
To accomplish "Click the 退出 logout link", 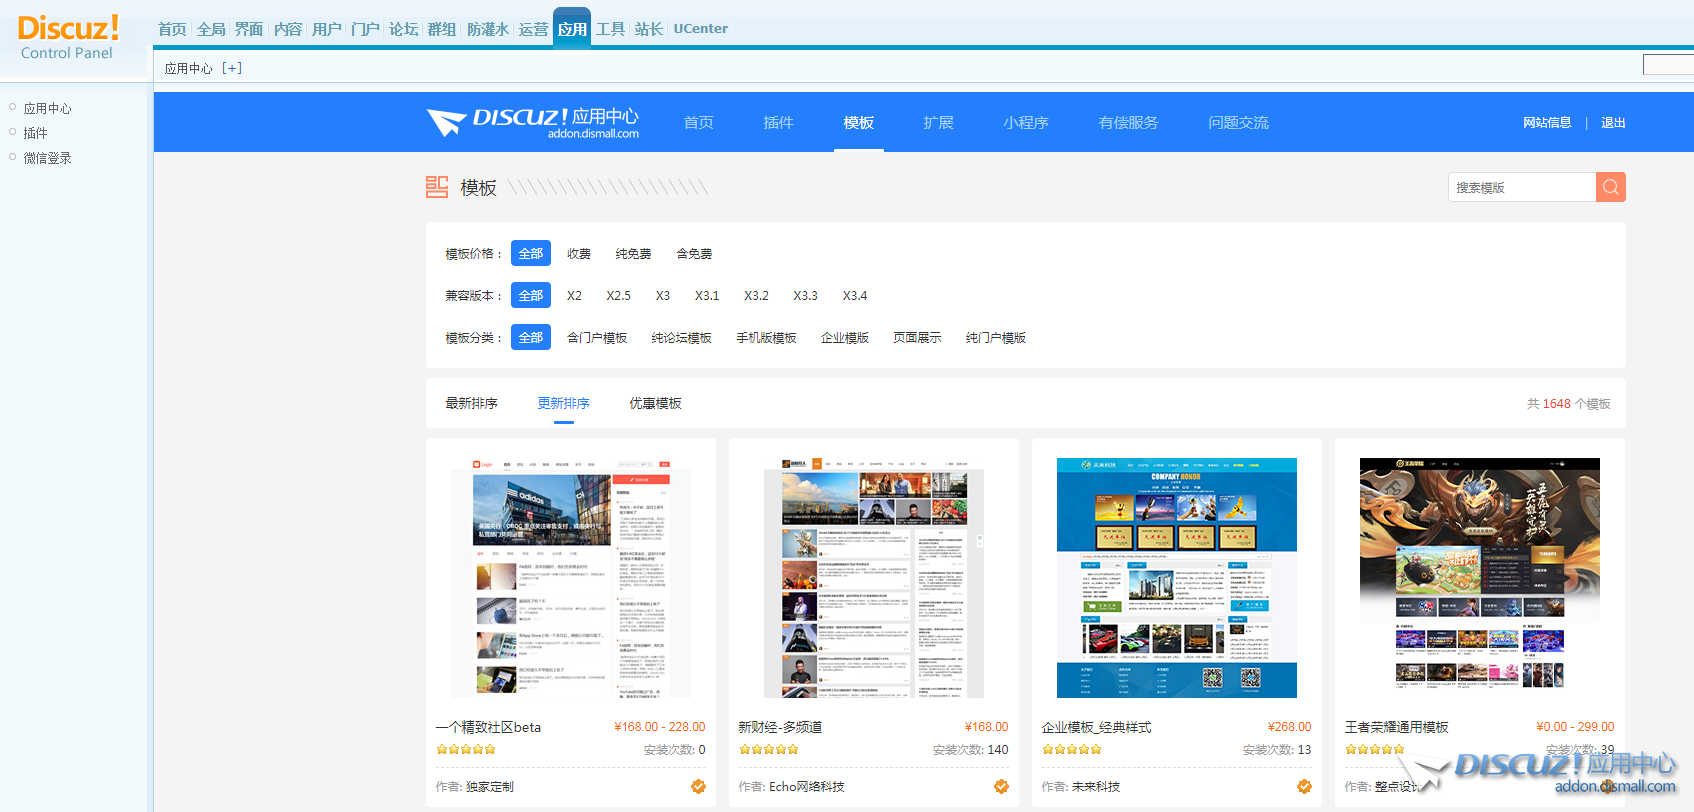I will 1613,123.
